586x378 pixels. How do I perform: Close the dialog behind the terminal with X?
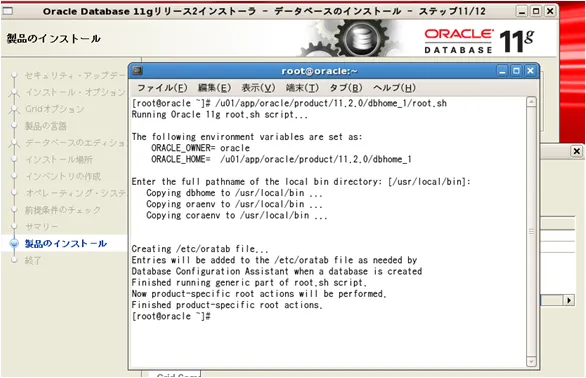pyautogui.click(x=577, y=151)
